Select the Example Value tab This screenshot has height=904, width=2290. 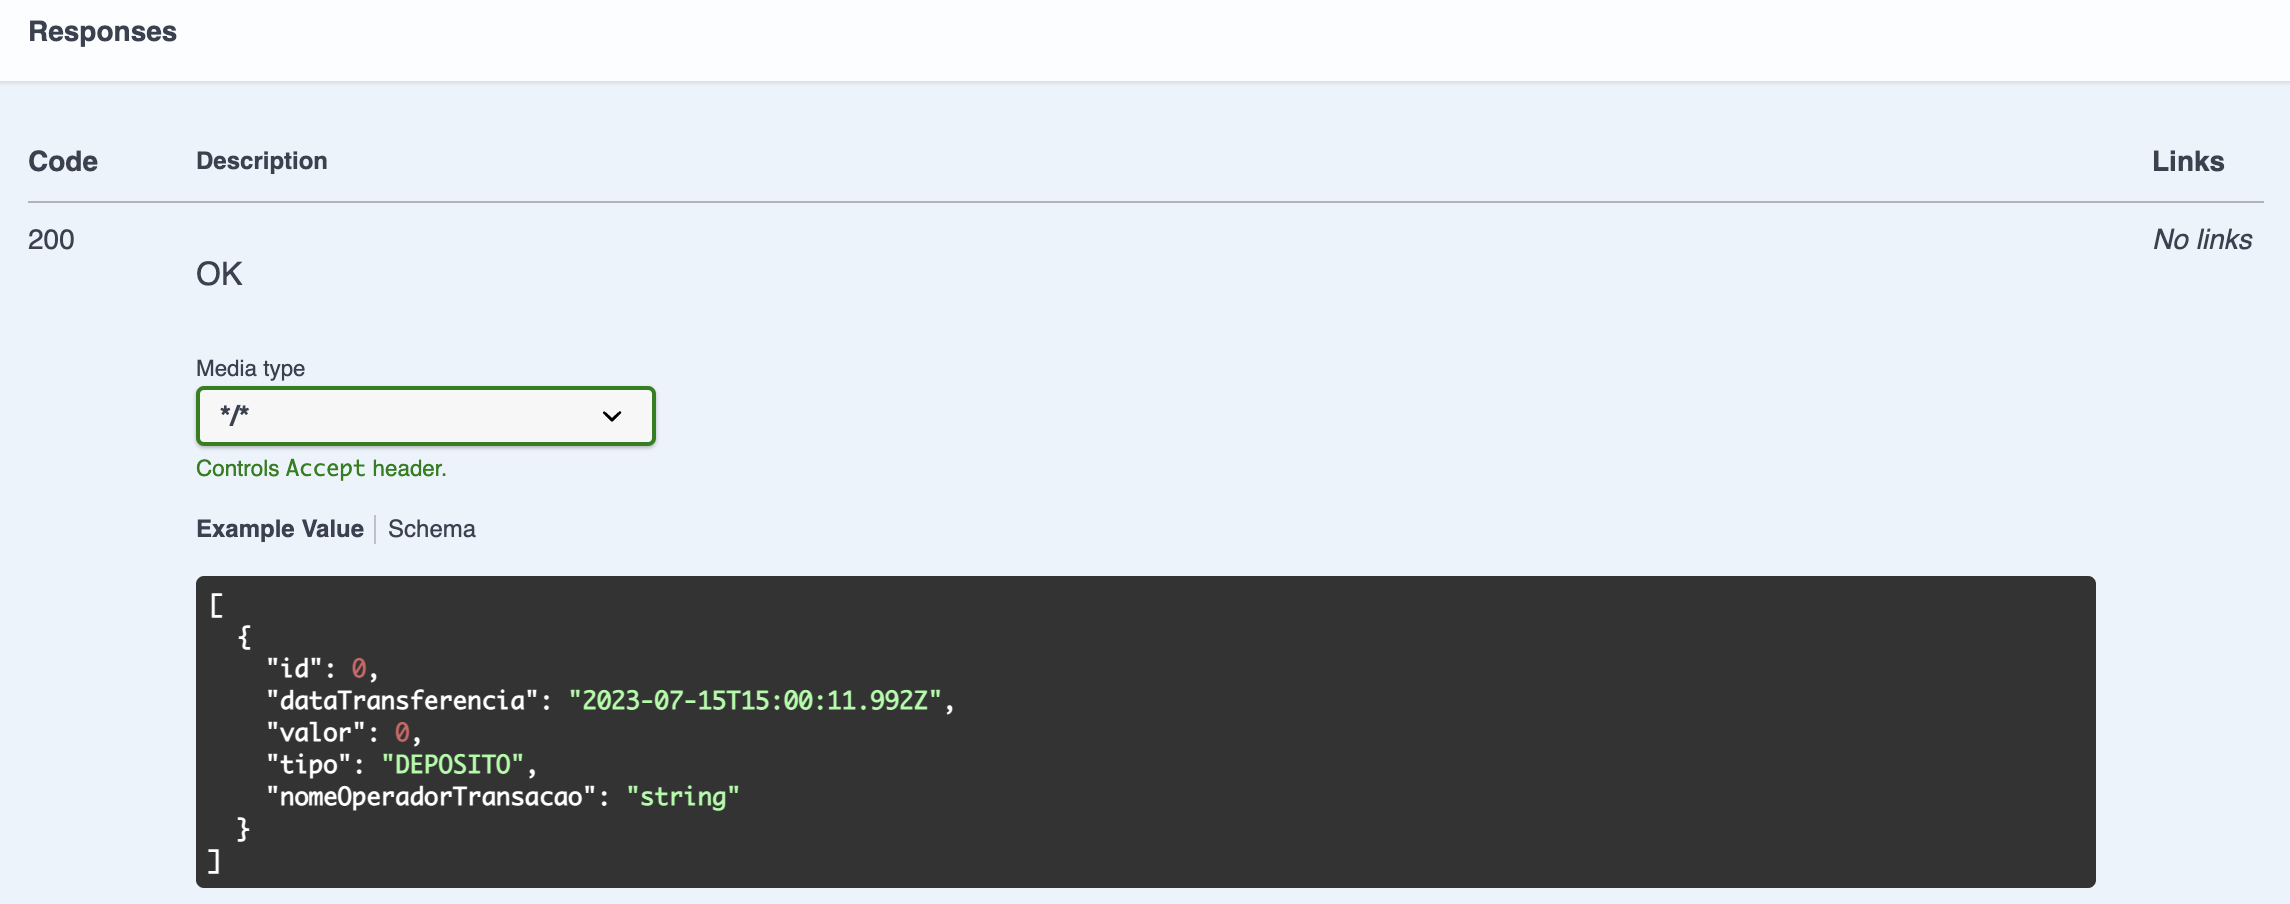tap(280, 528)
